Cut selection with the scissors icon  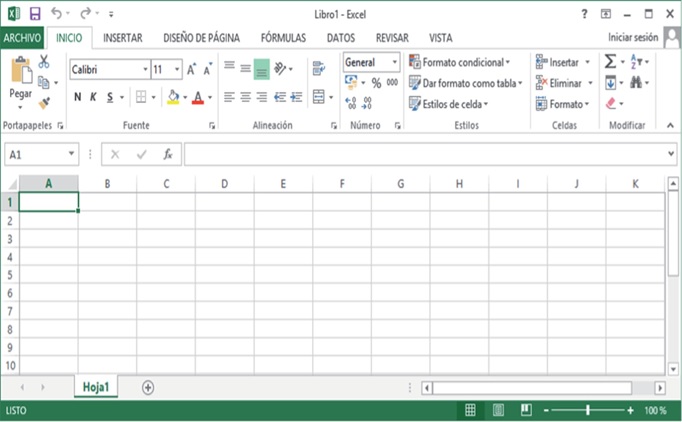click(x=43, y=61)
